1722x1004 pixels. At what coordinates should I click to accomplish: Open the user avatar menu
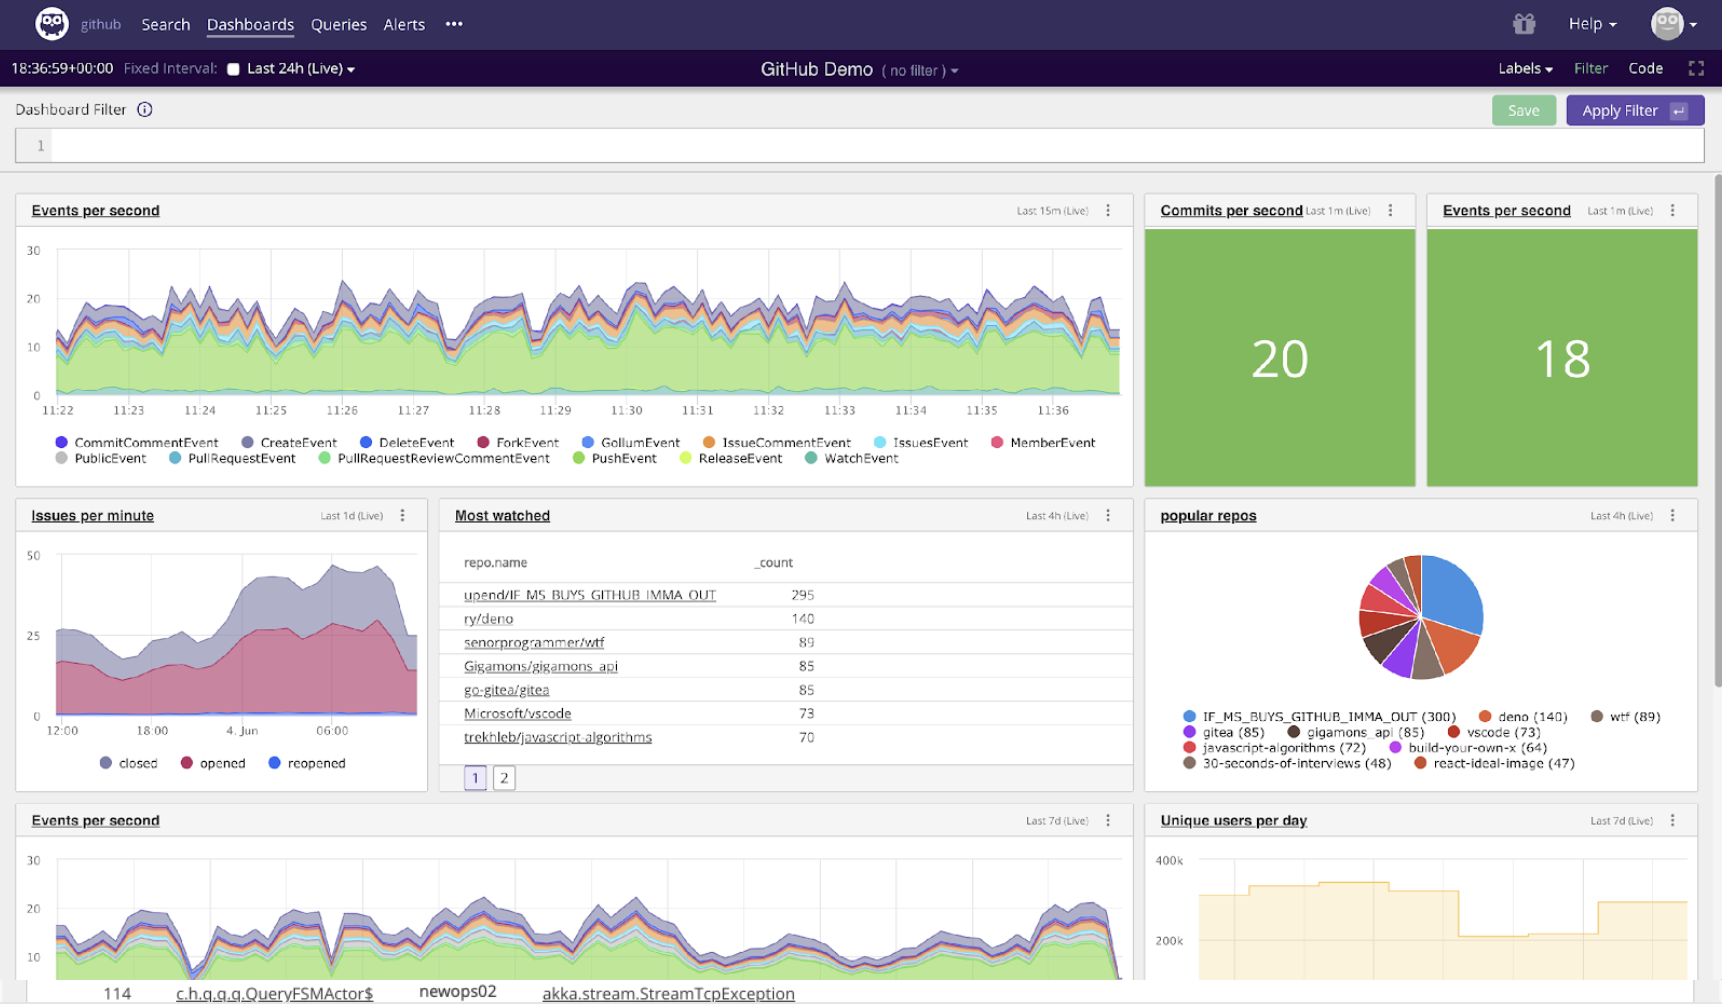(x=1674, y=24)
